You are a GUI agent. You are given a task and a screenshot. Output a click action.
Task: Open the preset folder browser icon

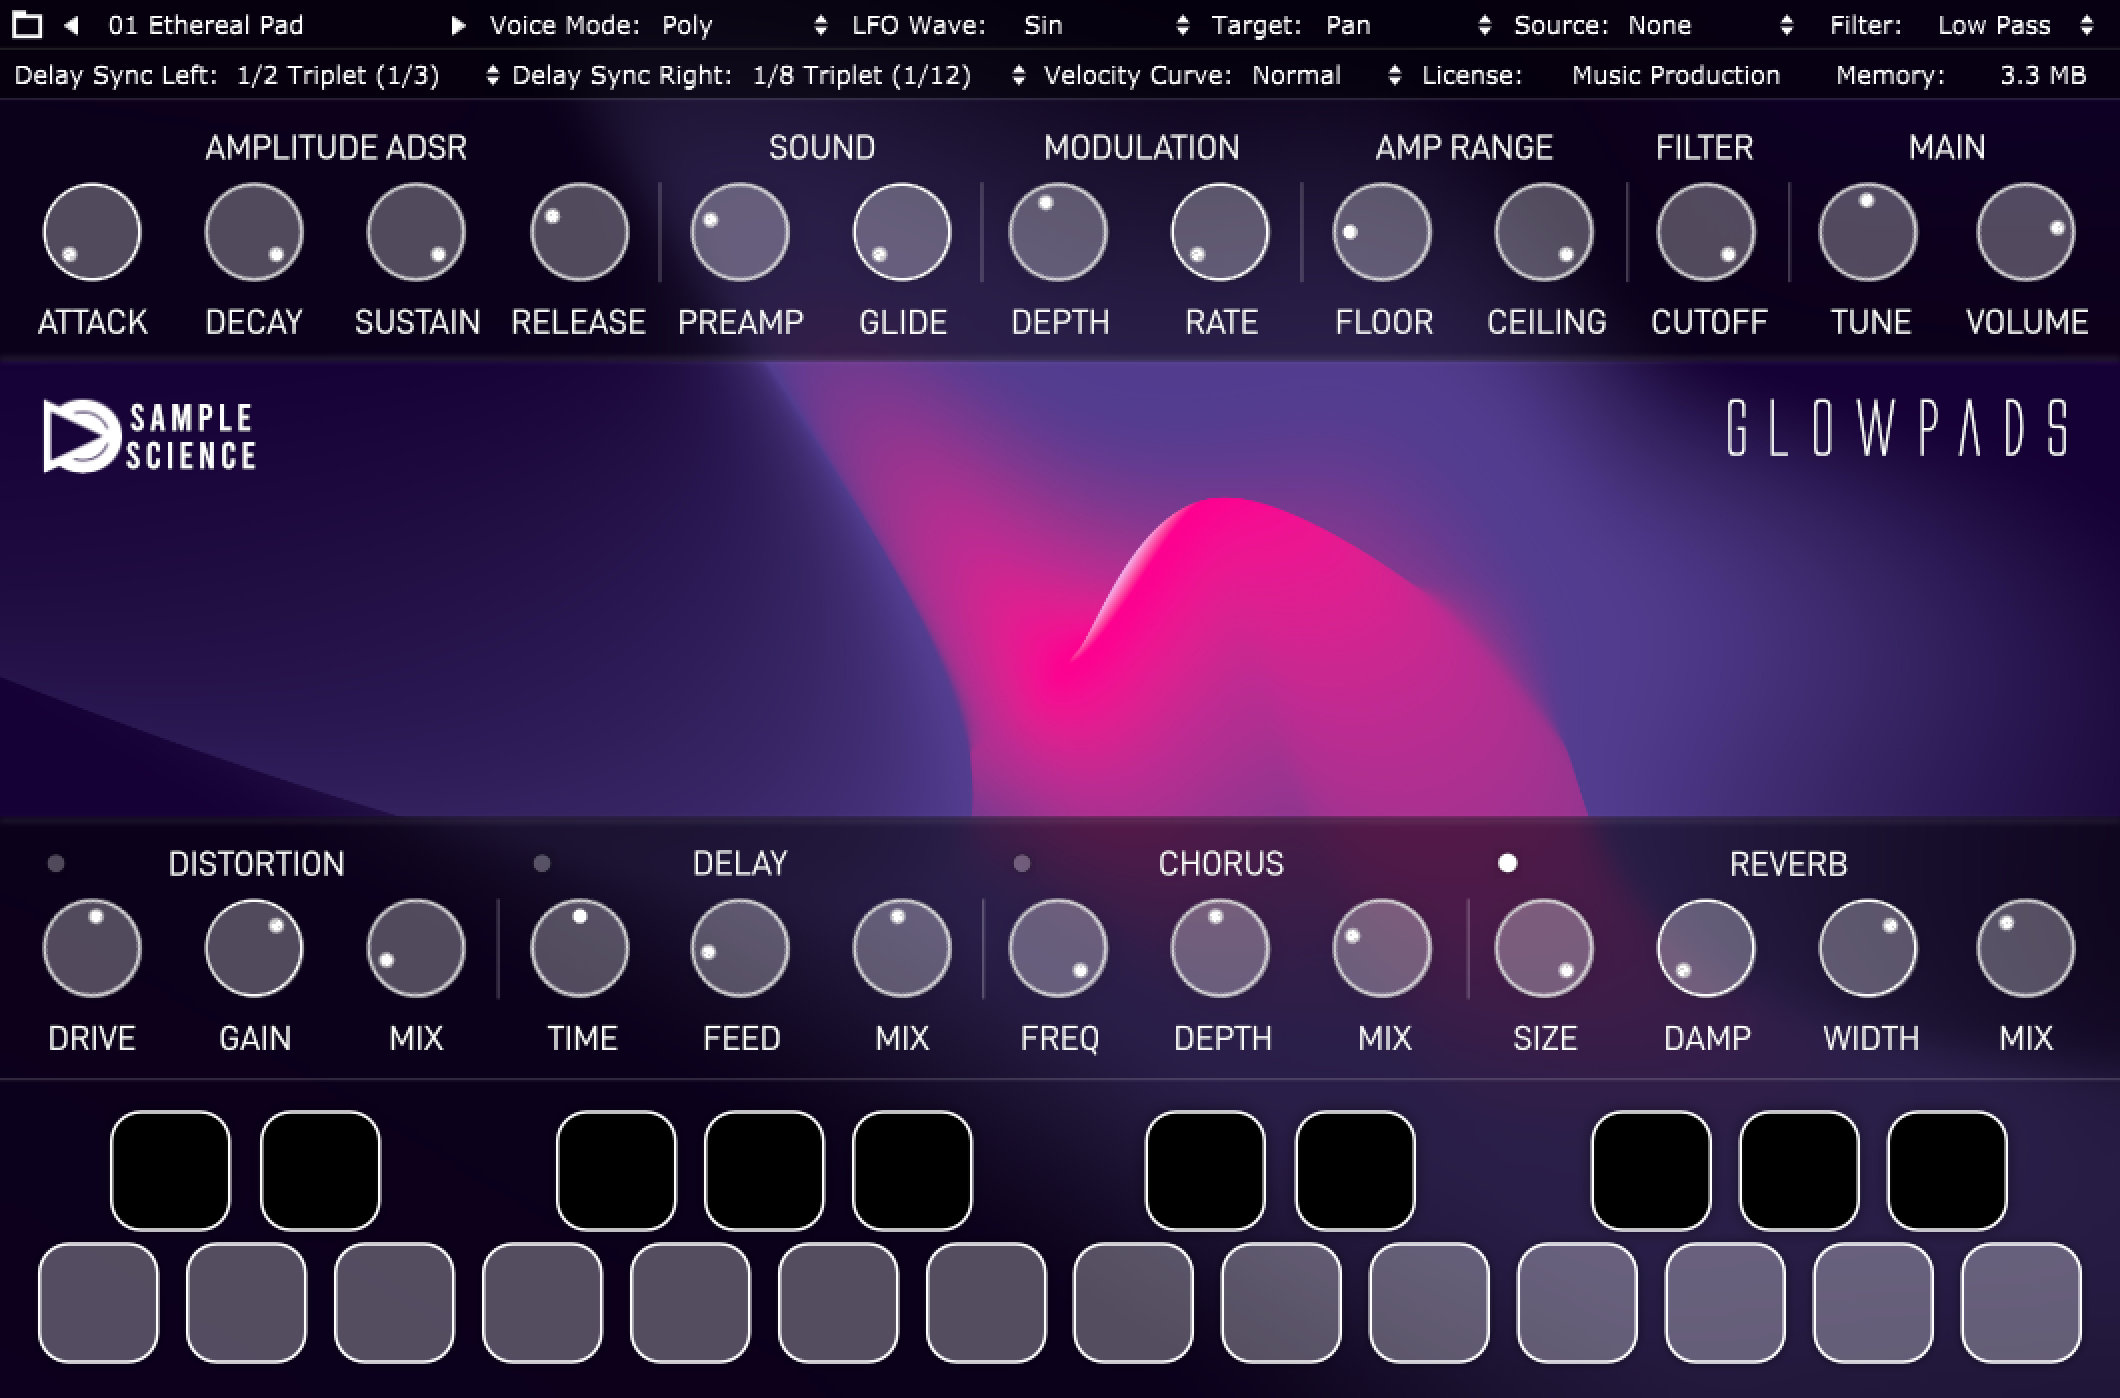pos(27,25)
